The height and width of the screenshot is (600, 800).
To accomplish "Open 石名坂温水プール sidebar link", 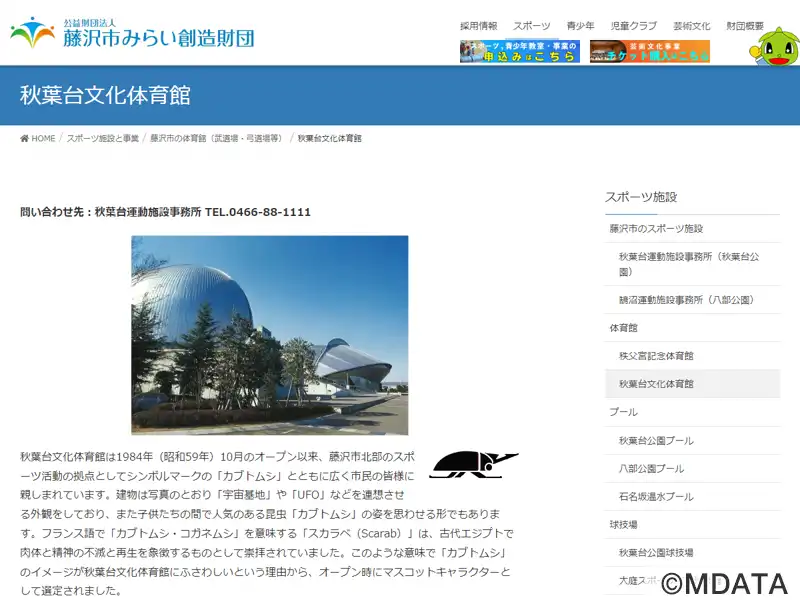I will coord(656,496).
